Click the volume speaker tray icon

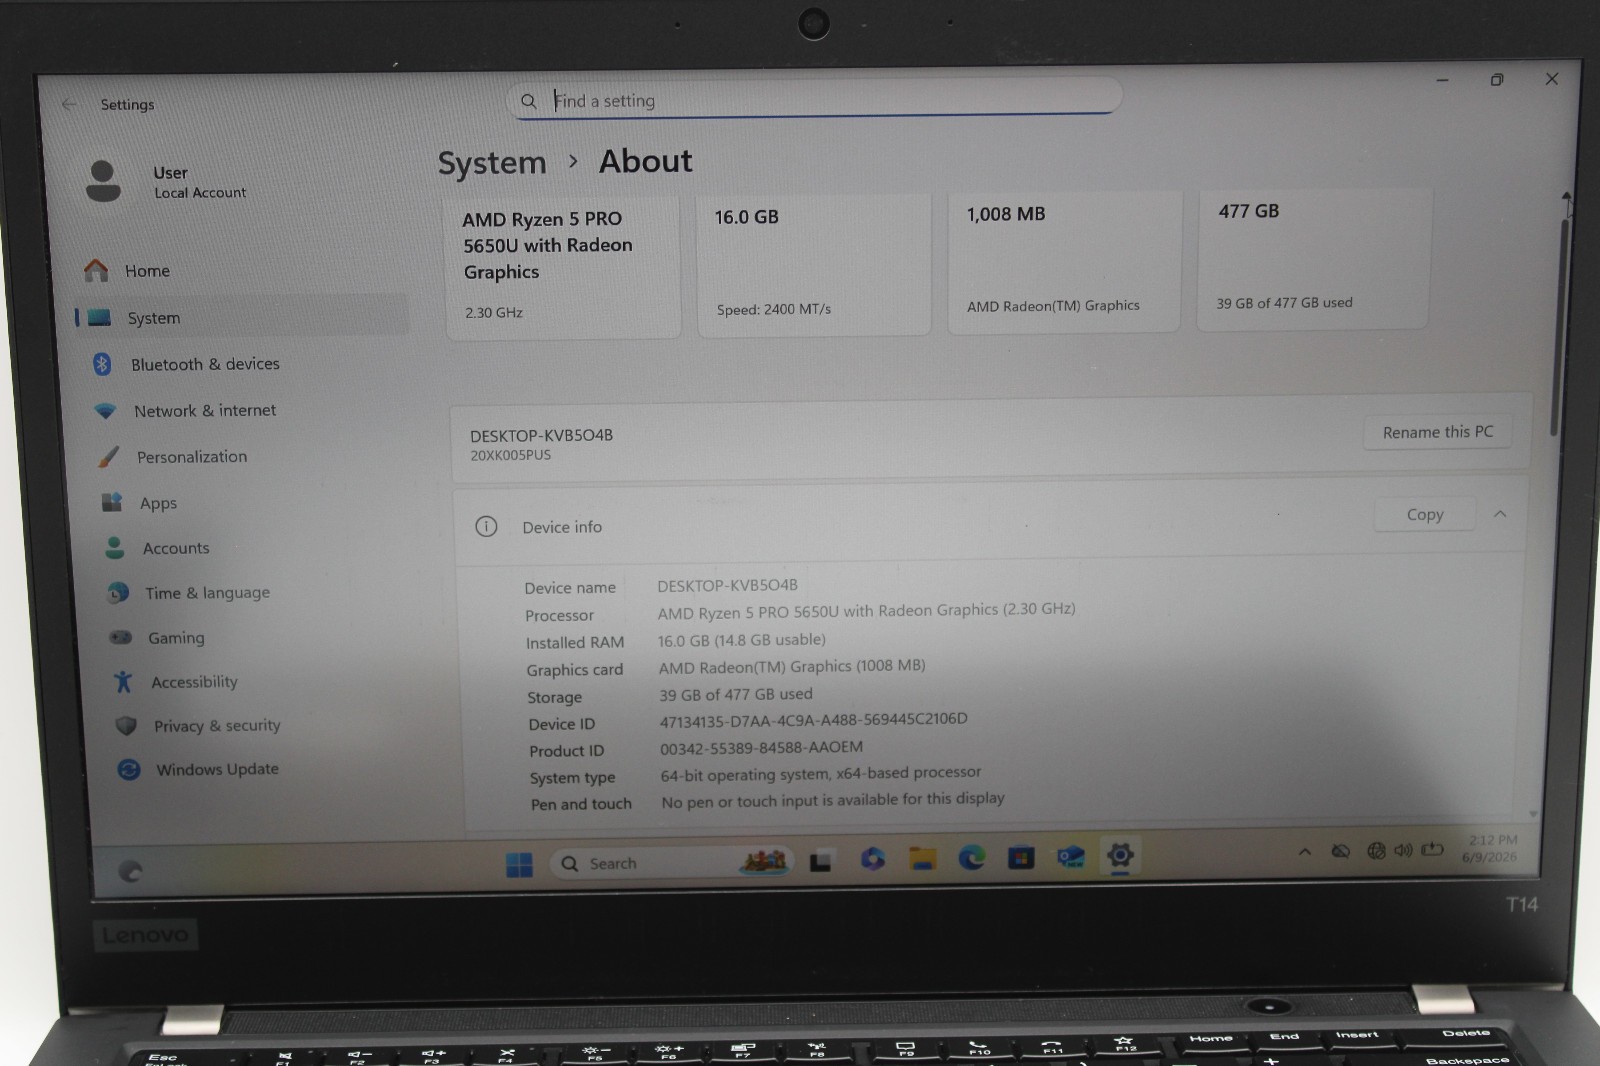point(1404,850)
